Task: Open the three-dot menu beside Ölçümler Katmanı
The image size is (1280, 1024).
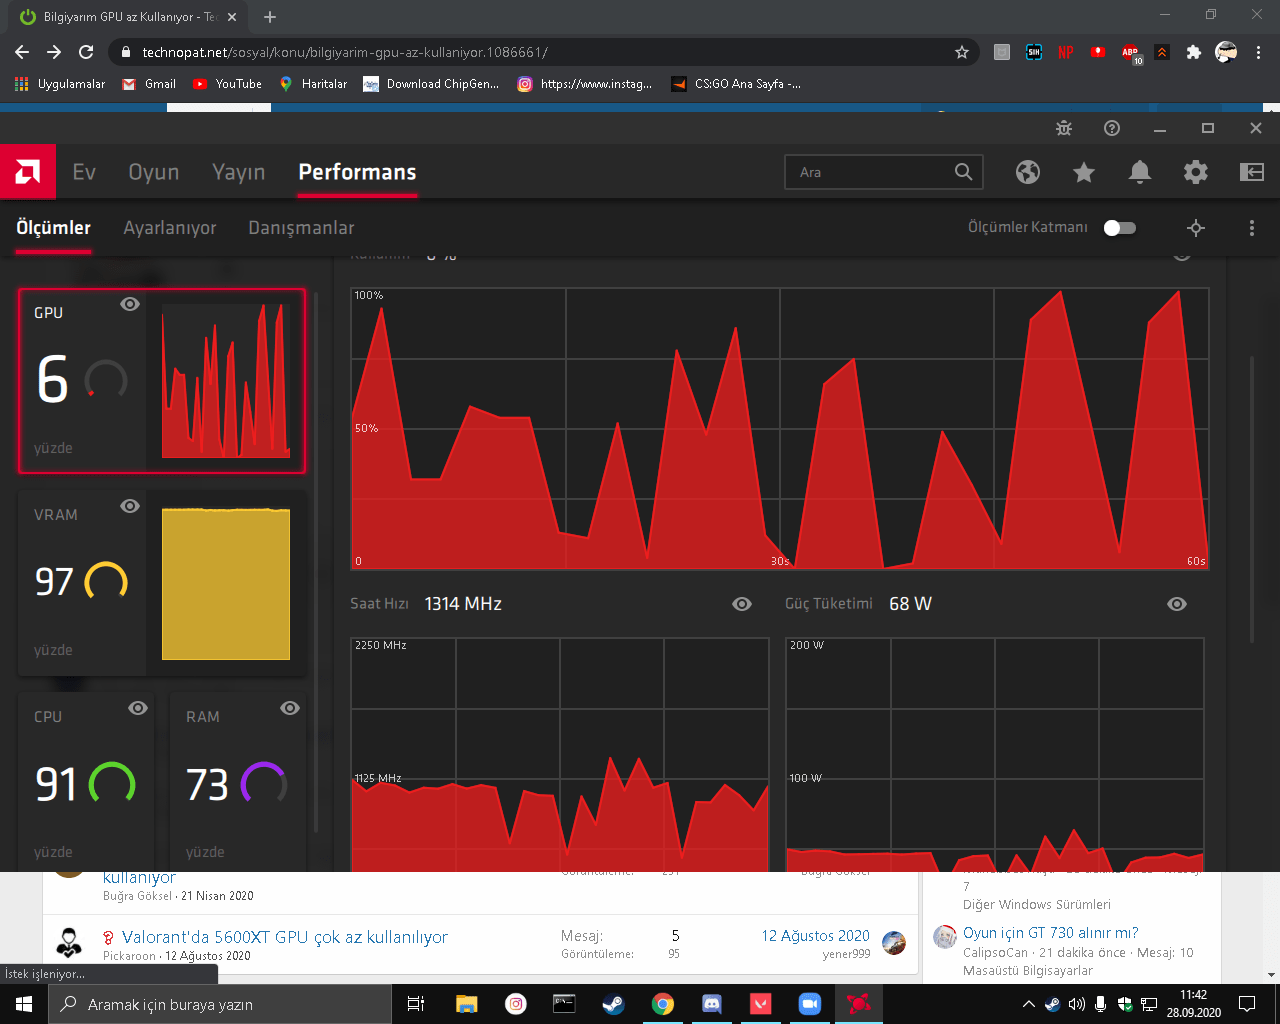Action: pos(1252,228)
